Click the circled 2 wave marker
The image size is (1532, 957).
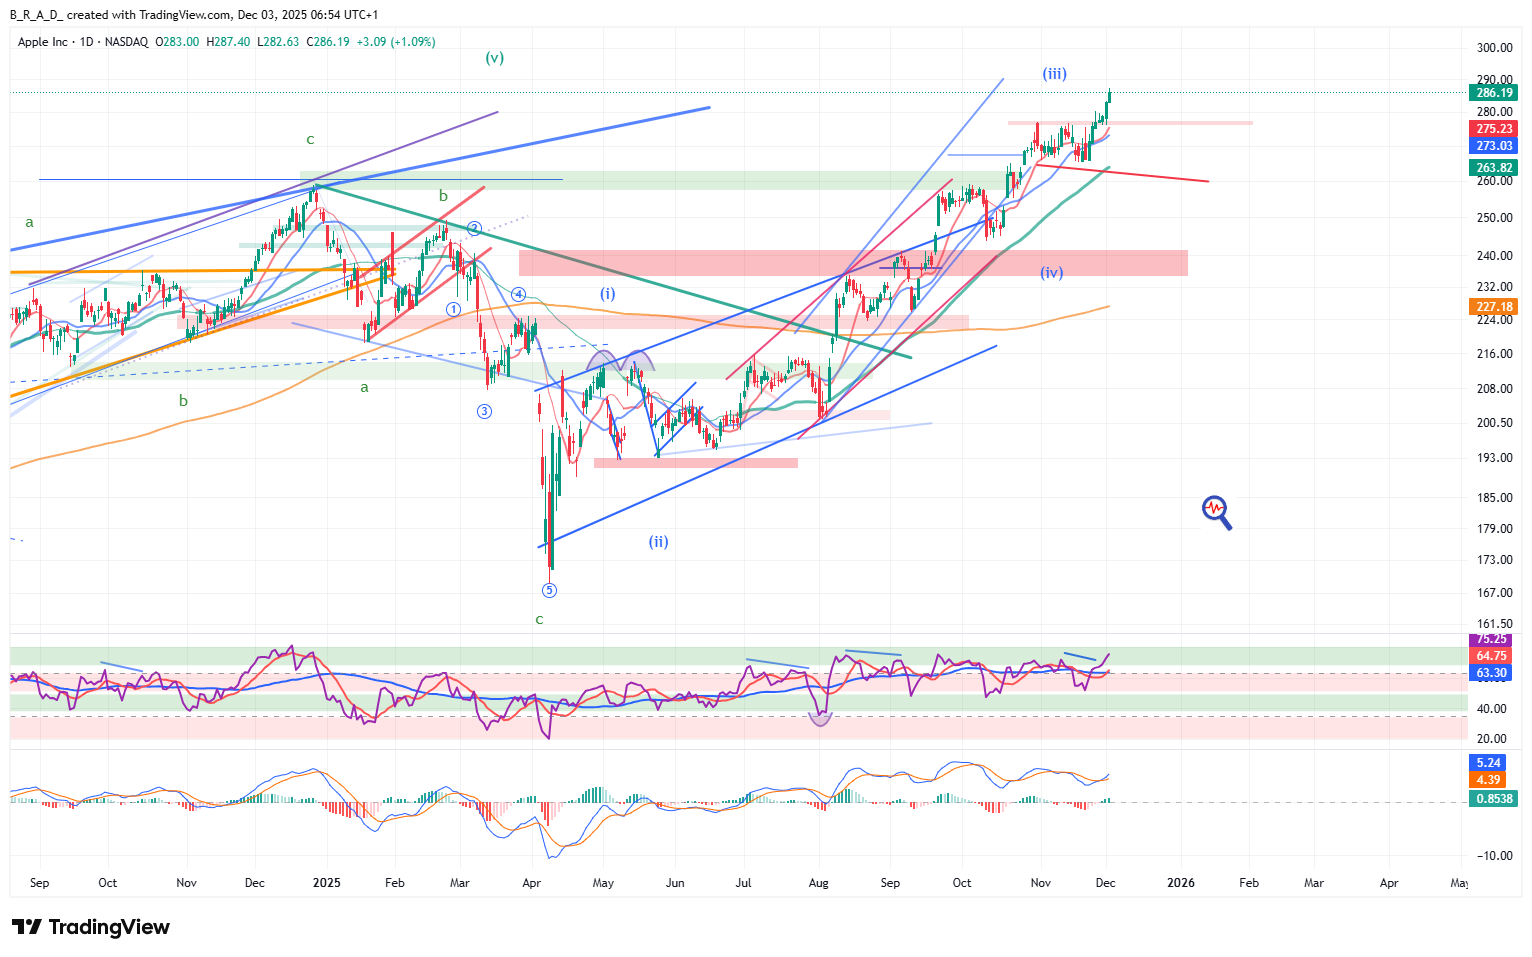475,228
